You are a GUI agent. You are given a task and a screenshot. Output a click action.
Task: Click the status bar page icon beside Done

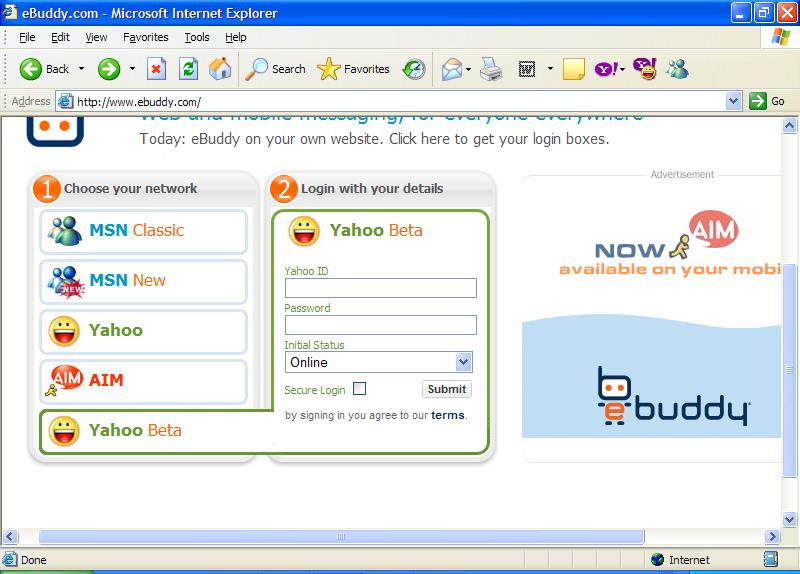[x=10, y=560]
